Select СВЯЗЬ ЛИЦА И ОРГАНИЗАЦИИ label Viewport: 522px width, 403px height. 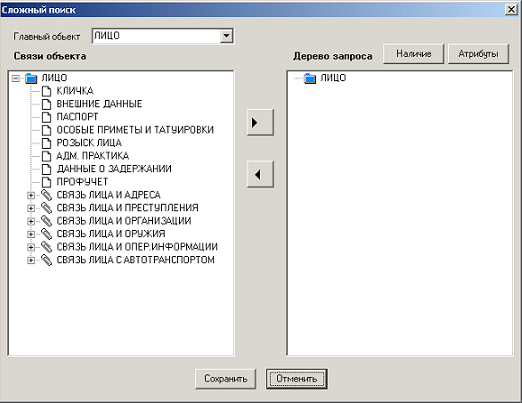(124, 221)
